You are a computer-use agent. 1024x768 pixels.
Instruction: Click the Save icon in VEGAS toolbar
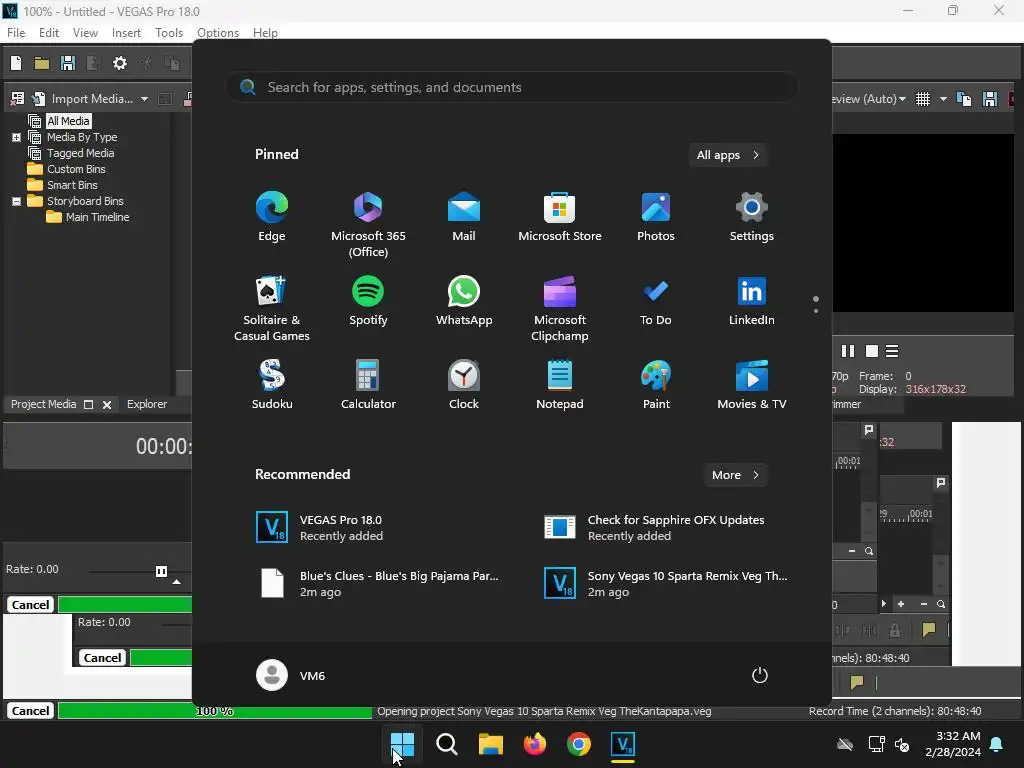pyautogui.click(x=67, y=63)
